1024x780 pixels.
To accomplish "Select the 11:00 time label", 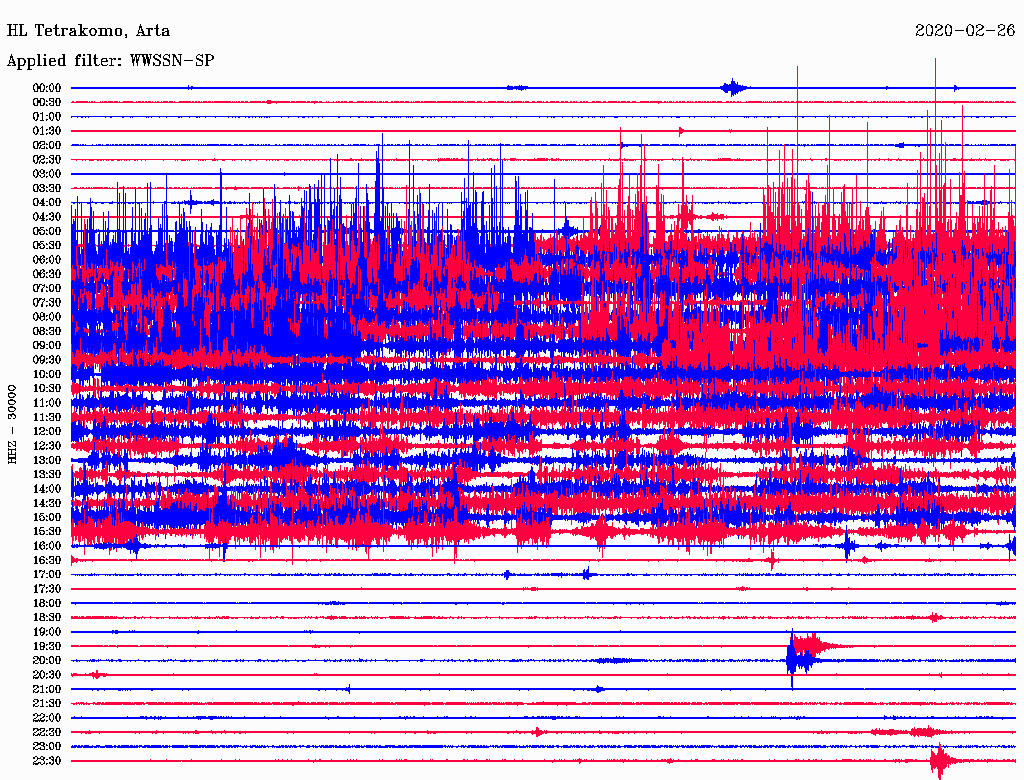I will point(47,402).
